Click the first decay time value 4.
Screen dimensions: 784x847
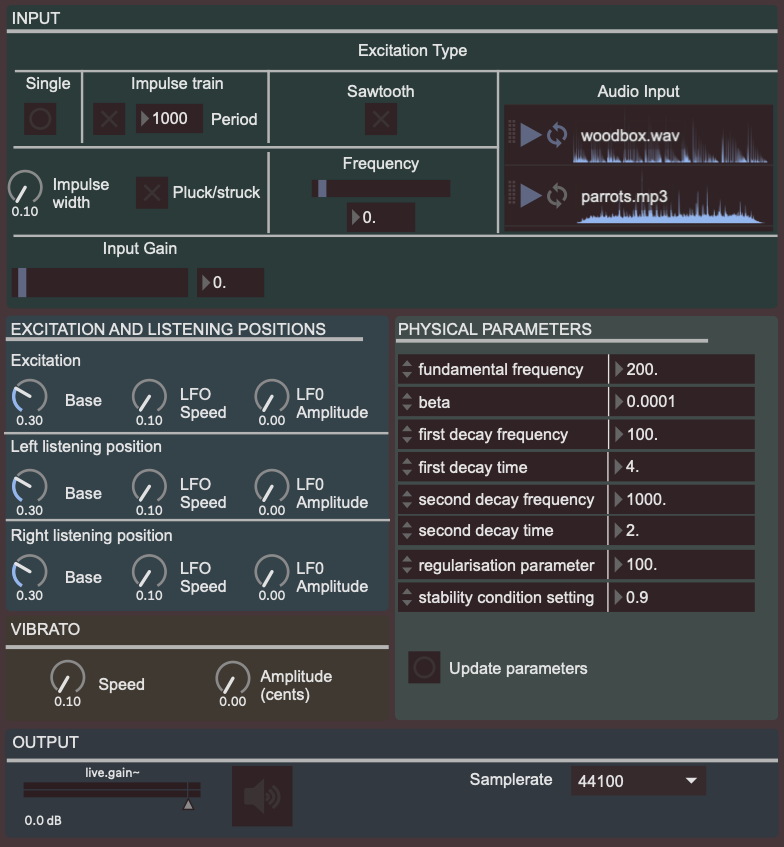point(682,467)
